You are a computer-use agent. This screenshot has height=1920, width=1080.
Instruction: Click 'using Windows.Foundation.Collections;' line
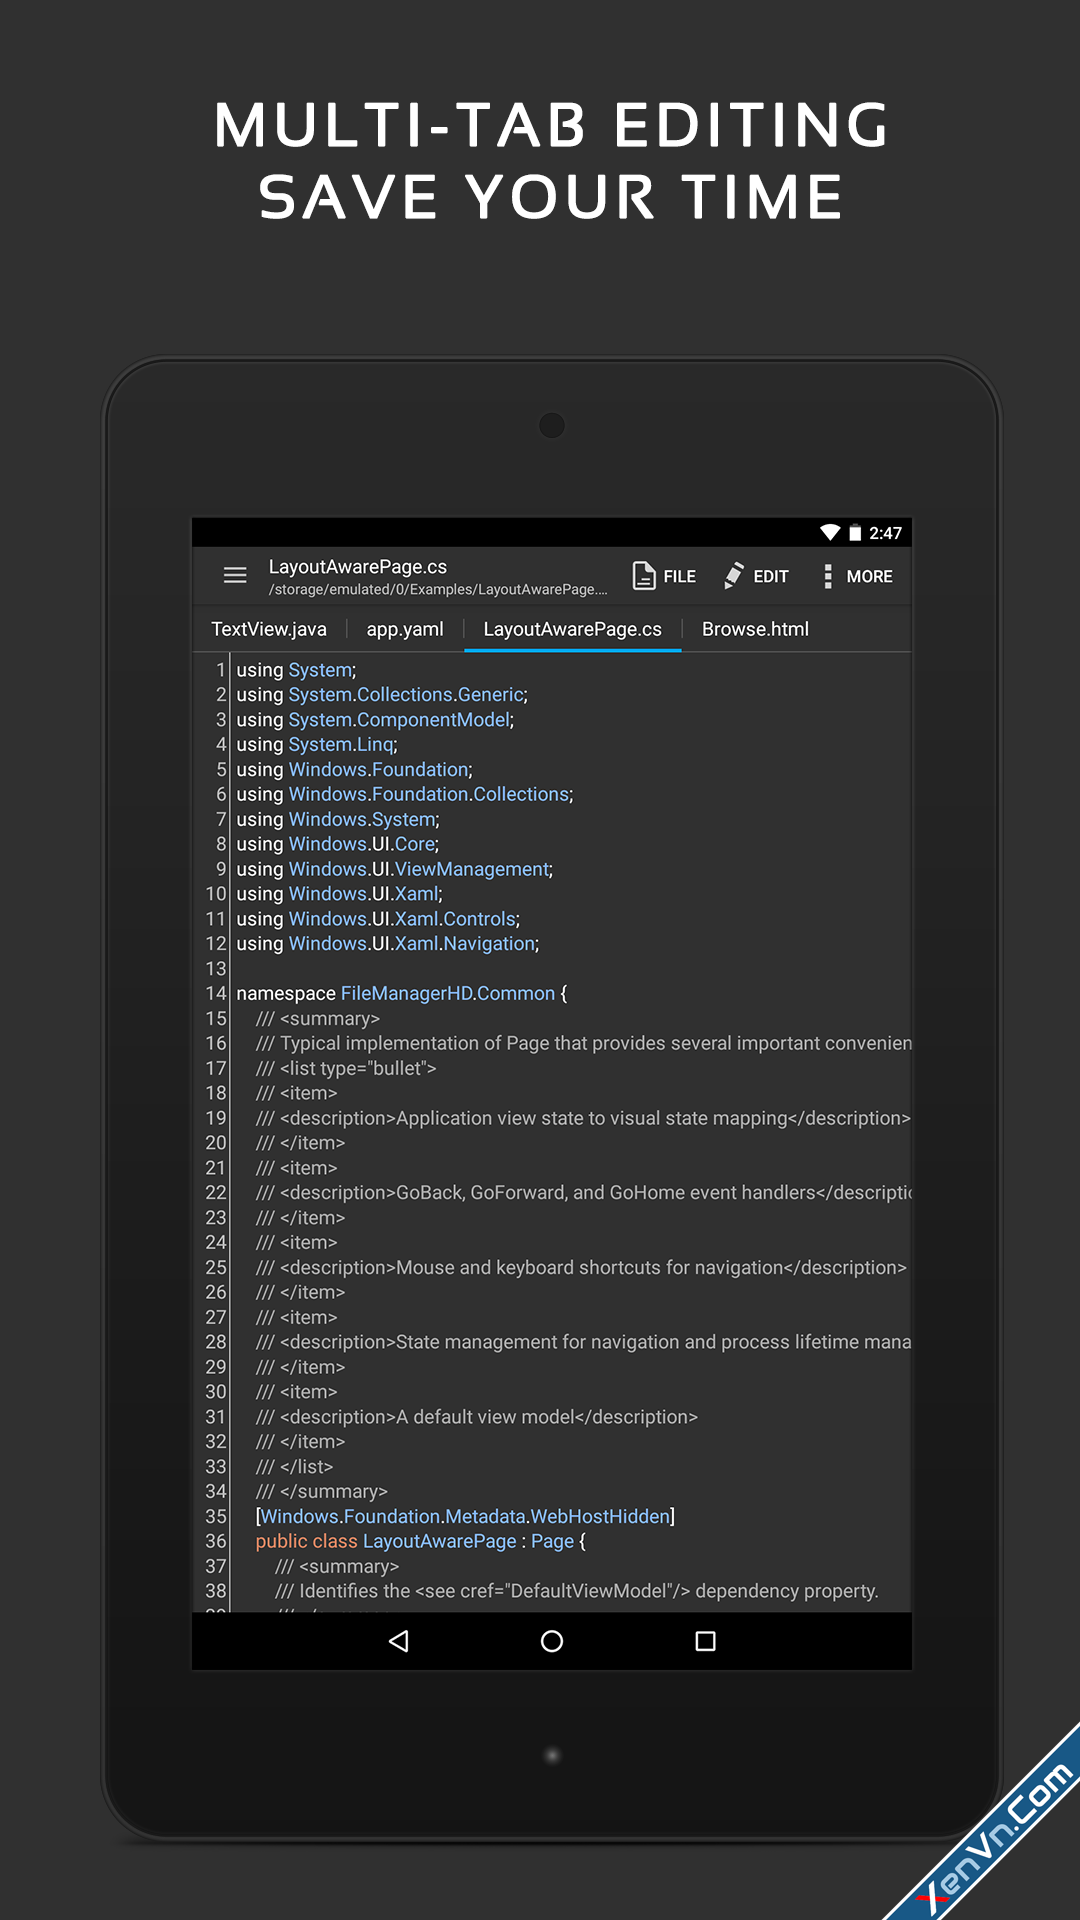point(405,794)
